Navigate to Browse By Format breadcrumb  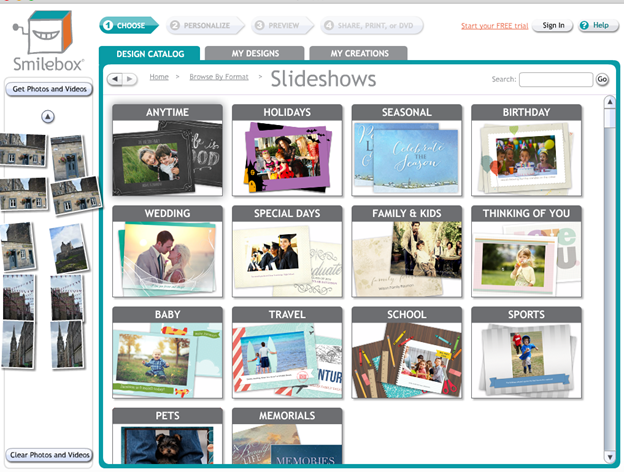tap(218, 76)
